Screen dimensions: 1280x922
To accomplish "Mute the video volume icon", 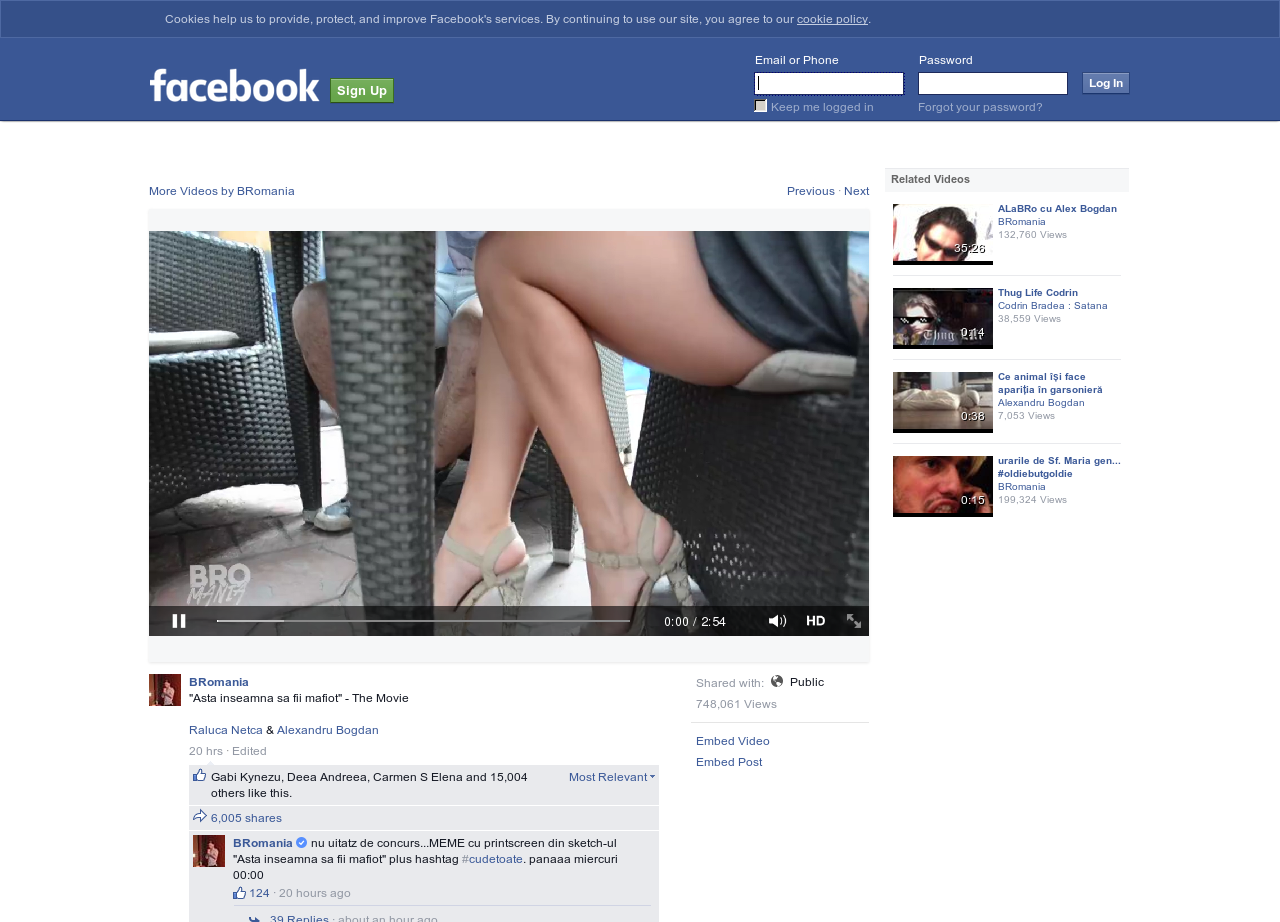I will tap(777, 621).
